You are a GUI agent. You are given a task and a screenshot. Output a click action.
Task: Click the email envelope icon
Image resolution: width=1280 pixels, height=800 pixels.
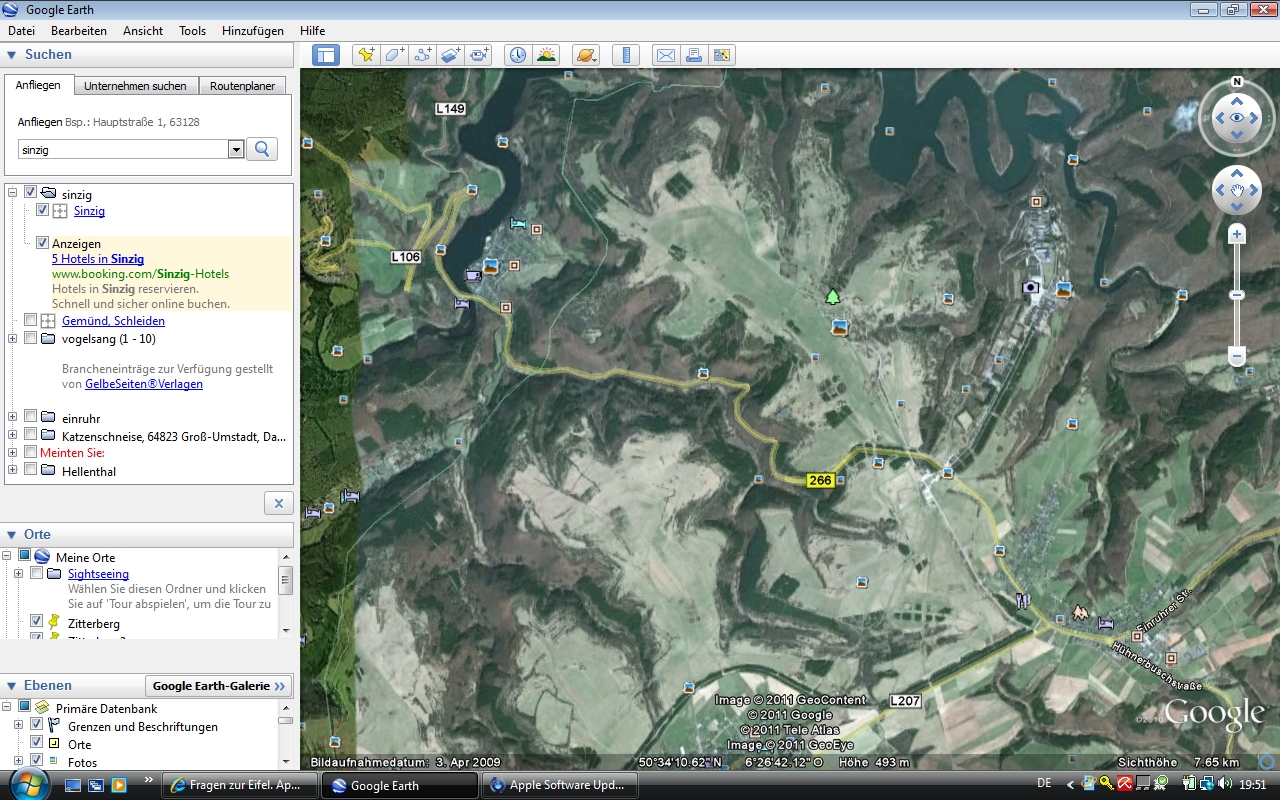coord(665,55)
